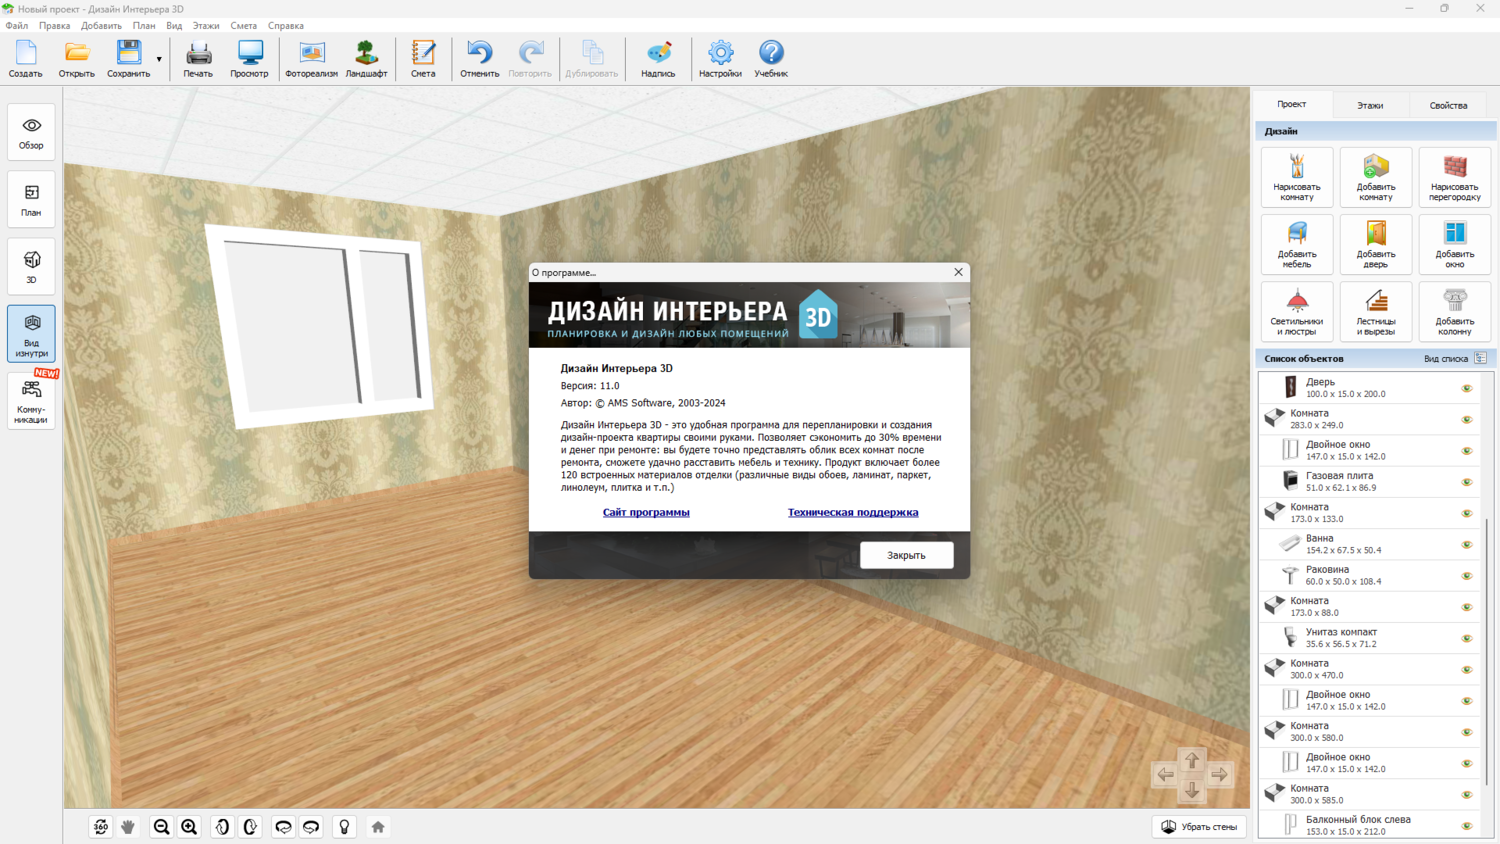Toggle visibility of Газовая плита
This screenshot has width=1500, height=844.
point(1467,482)
